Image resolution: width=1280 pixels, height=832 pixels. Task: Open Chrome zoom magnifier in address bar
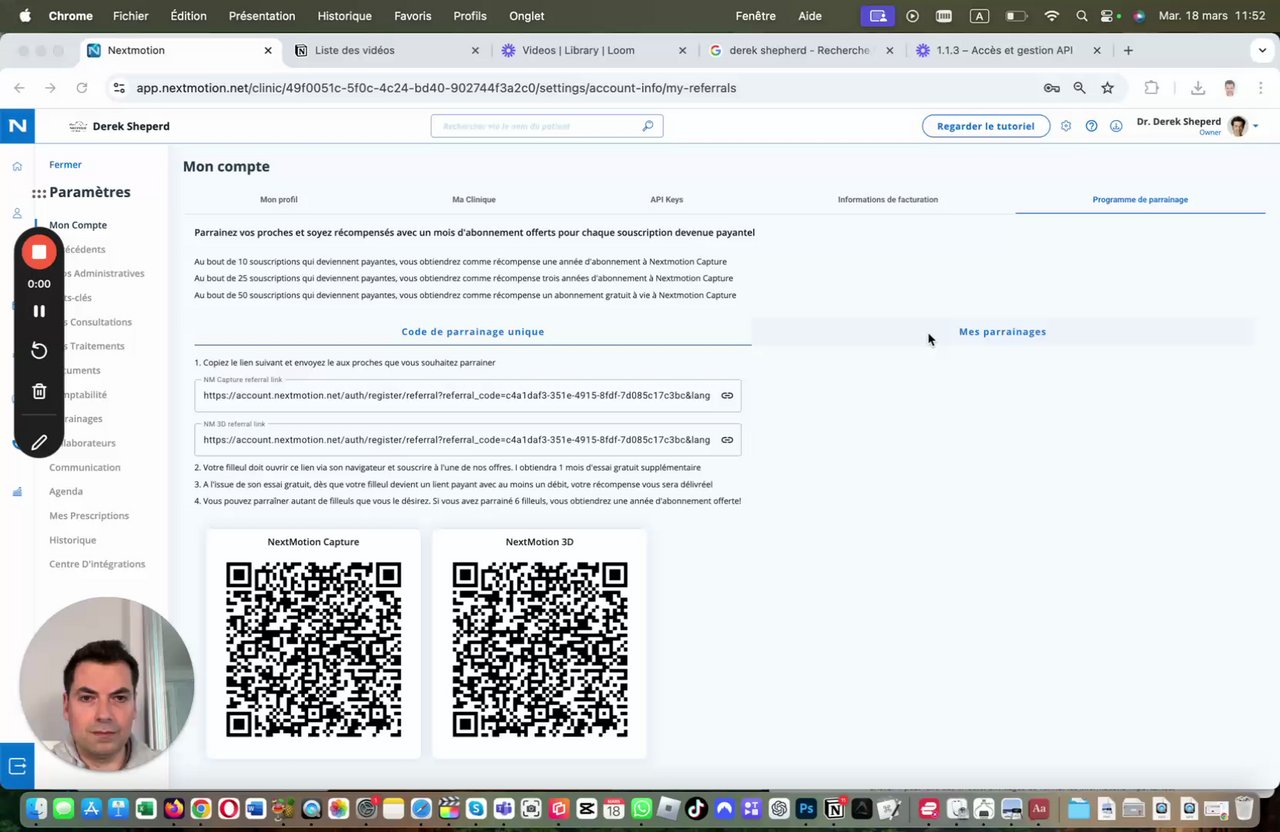pyautogui.click(x=1079, y=88)
